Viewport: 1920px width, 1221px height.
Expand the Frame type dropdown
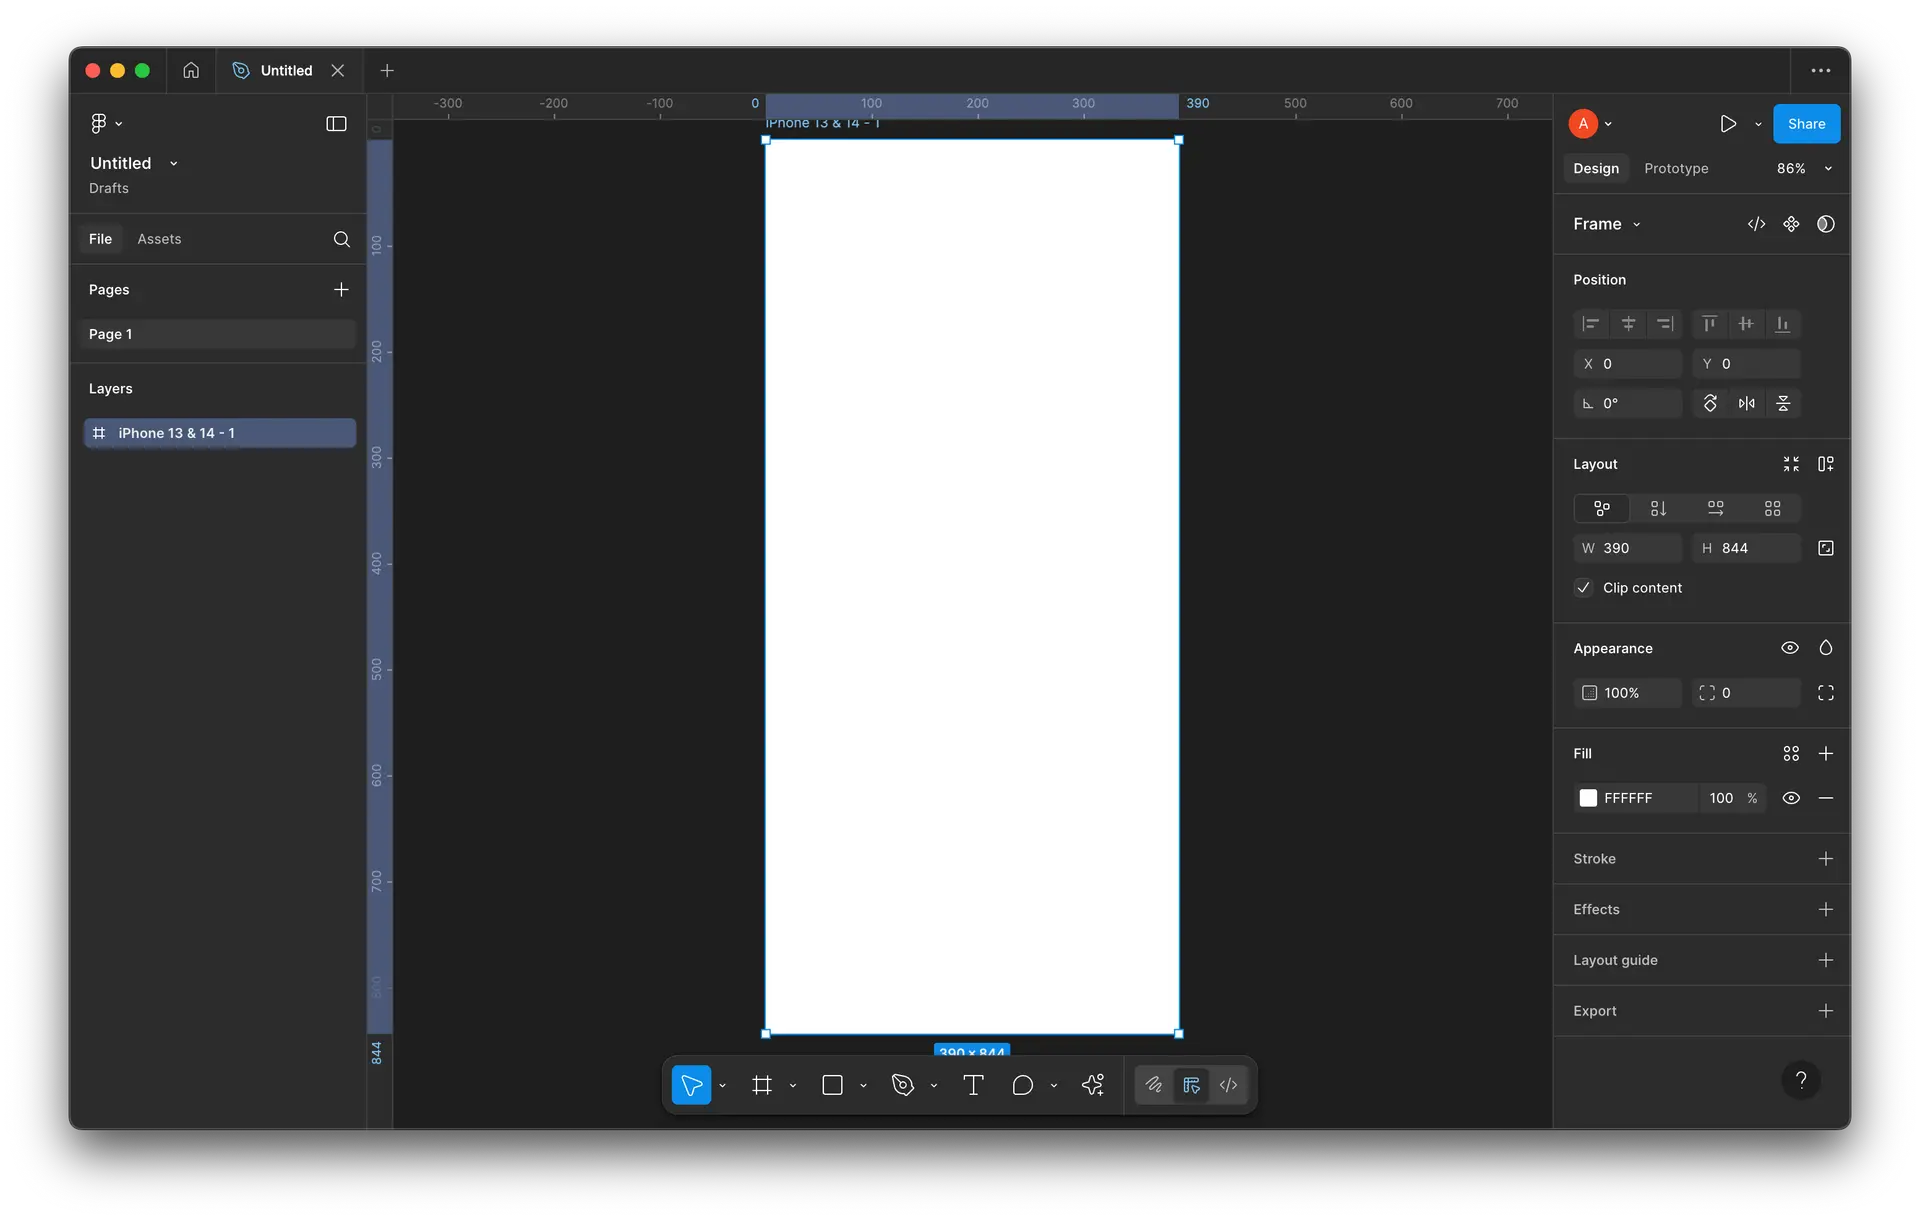click(x=1607, y=224)
